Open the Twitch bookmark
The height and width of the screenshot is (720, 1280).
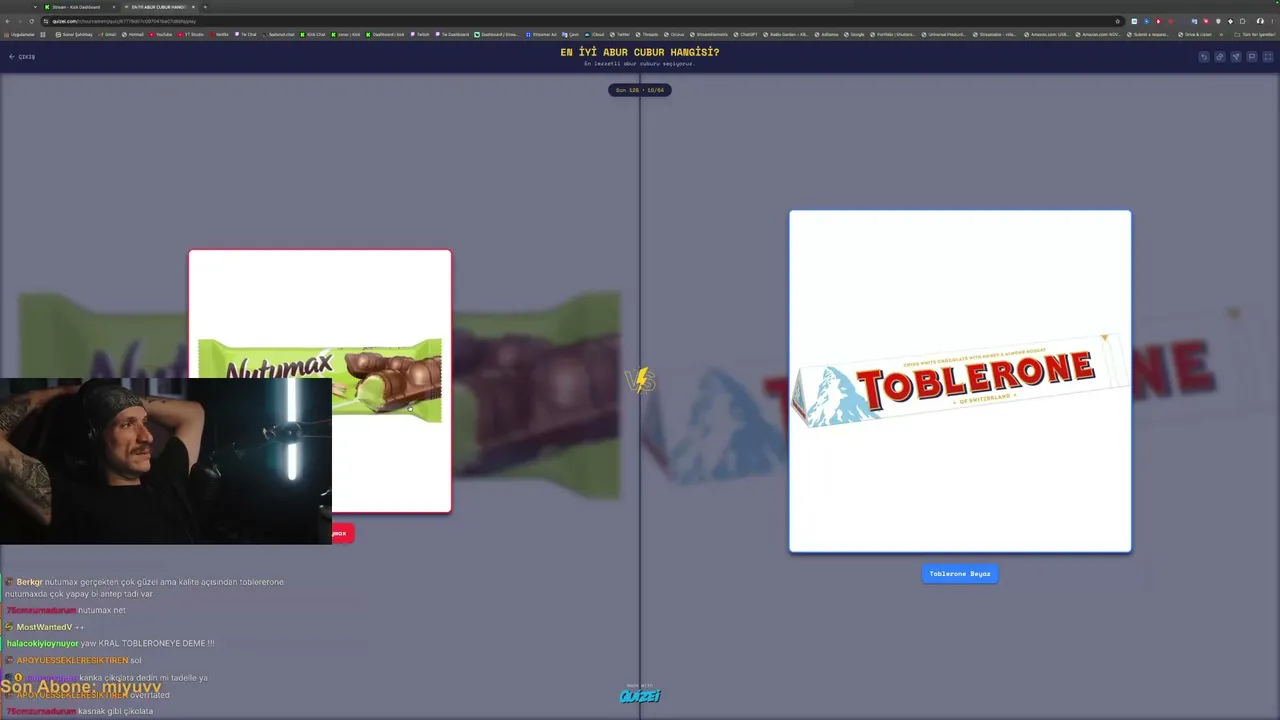420,34
